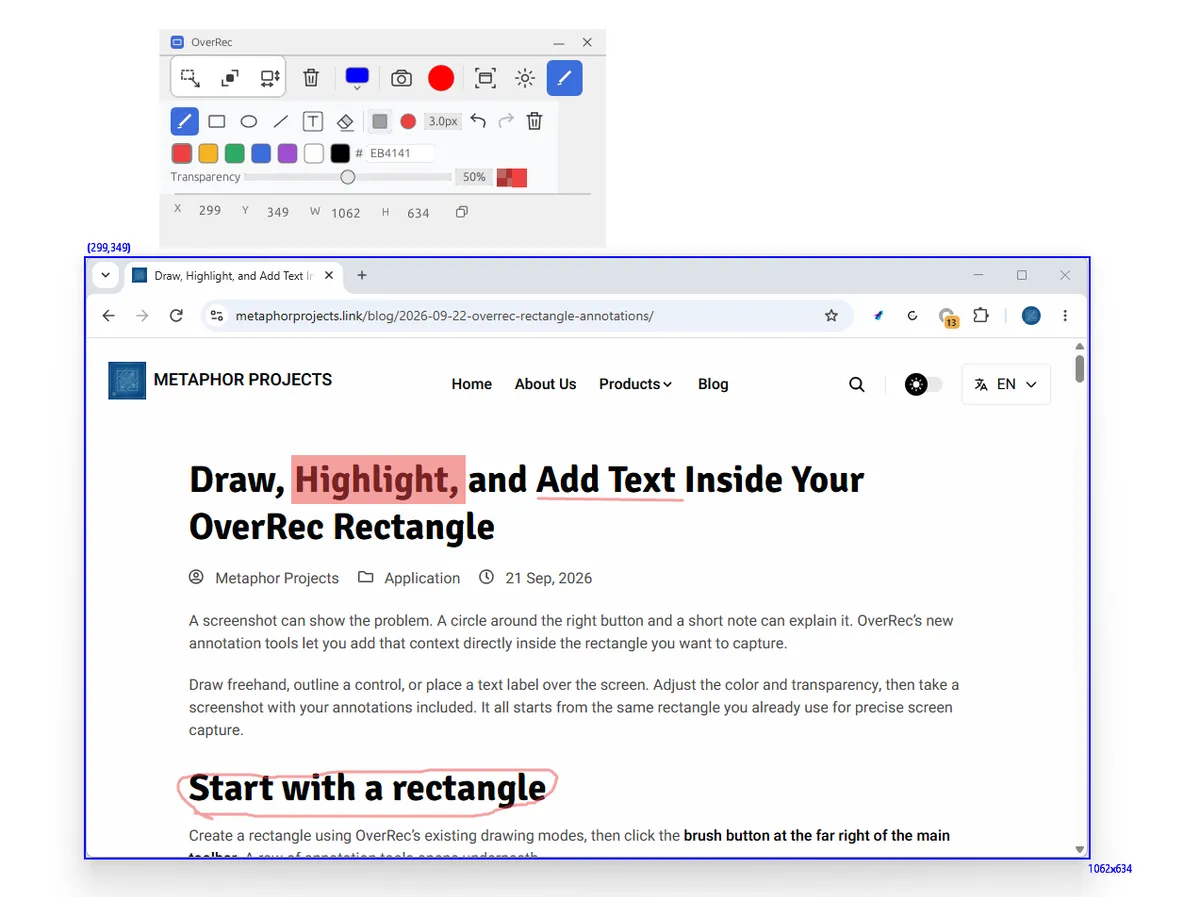
Task: Click the H height value 634
Action: tap(418, 213)
